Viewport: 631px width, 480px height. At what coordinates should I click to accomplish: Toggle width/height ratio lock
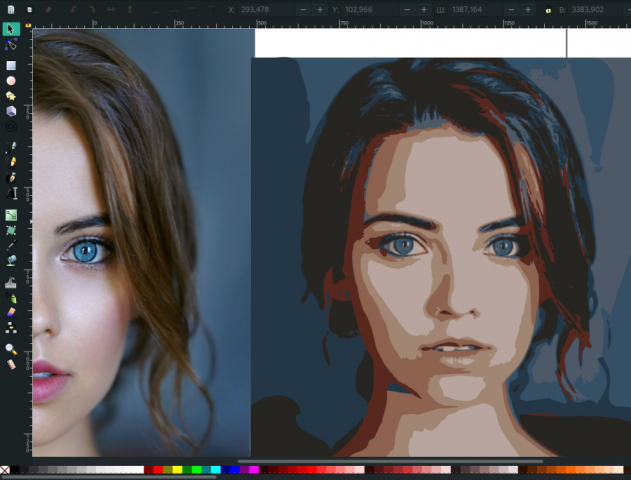click(548, 10)
